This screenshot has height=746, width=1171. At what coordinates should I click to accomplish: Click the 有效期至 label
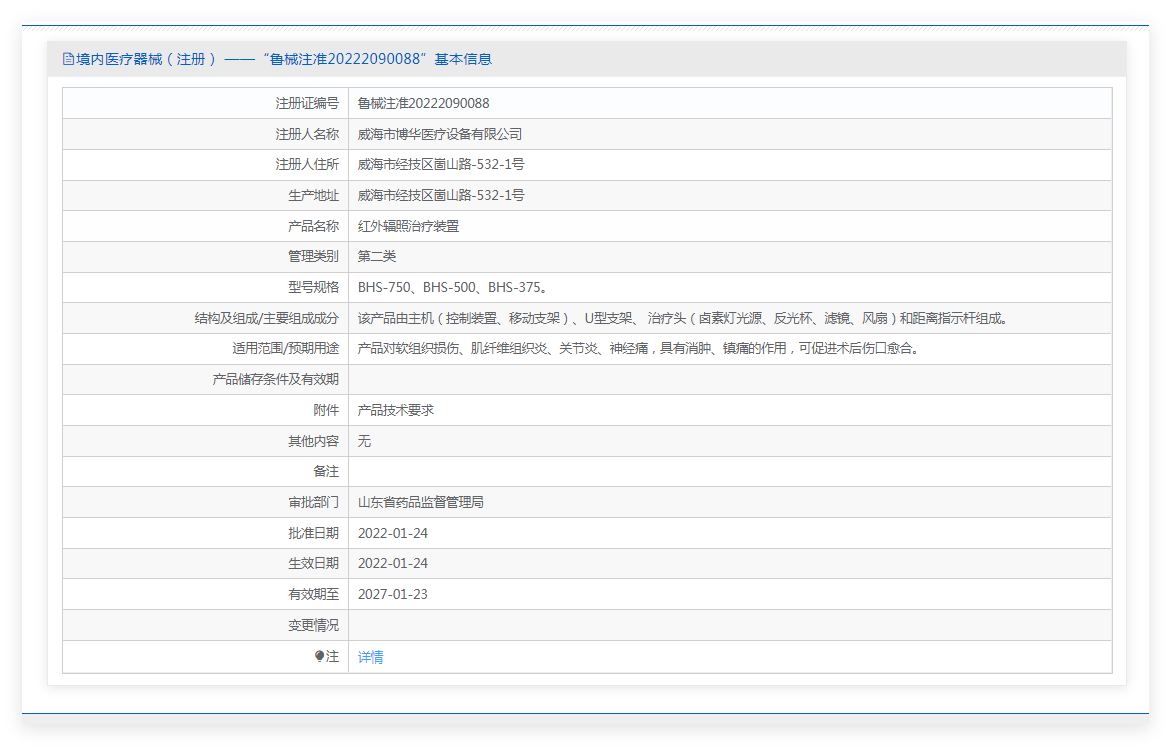pyautogui.click(x=314, y=594)
